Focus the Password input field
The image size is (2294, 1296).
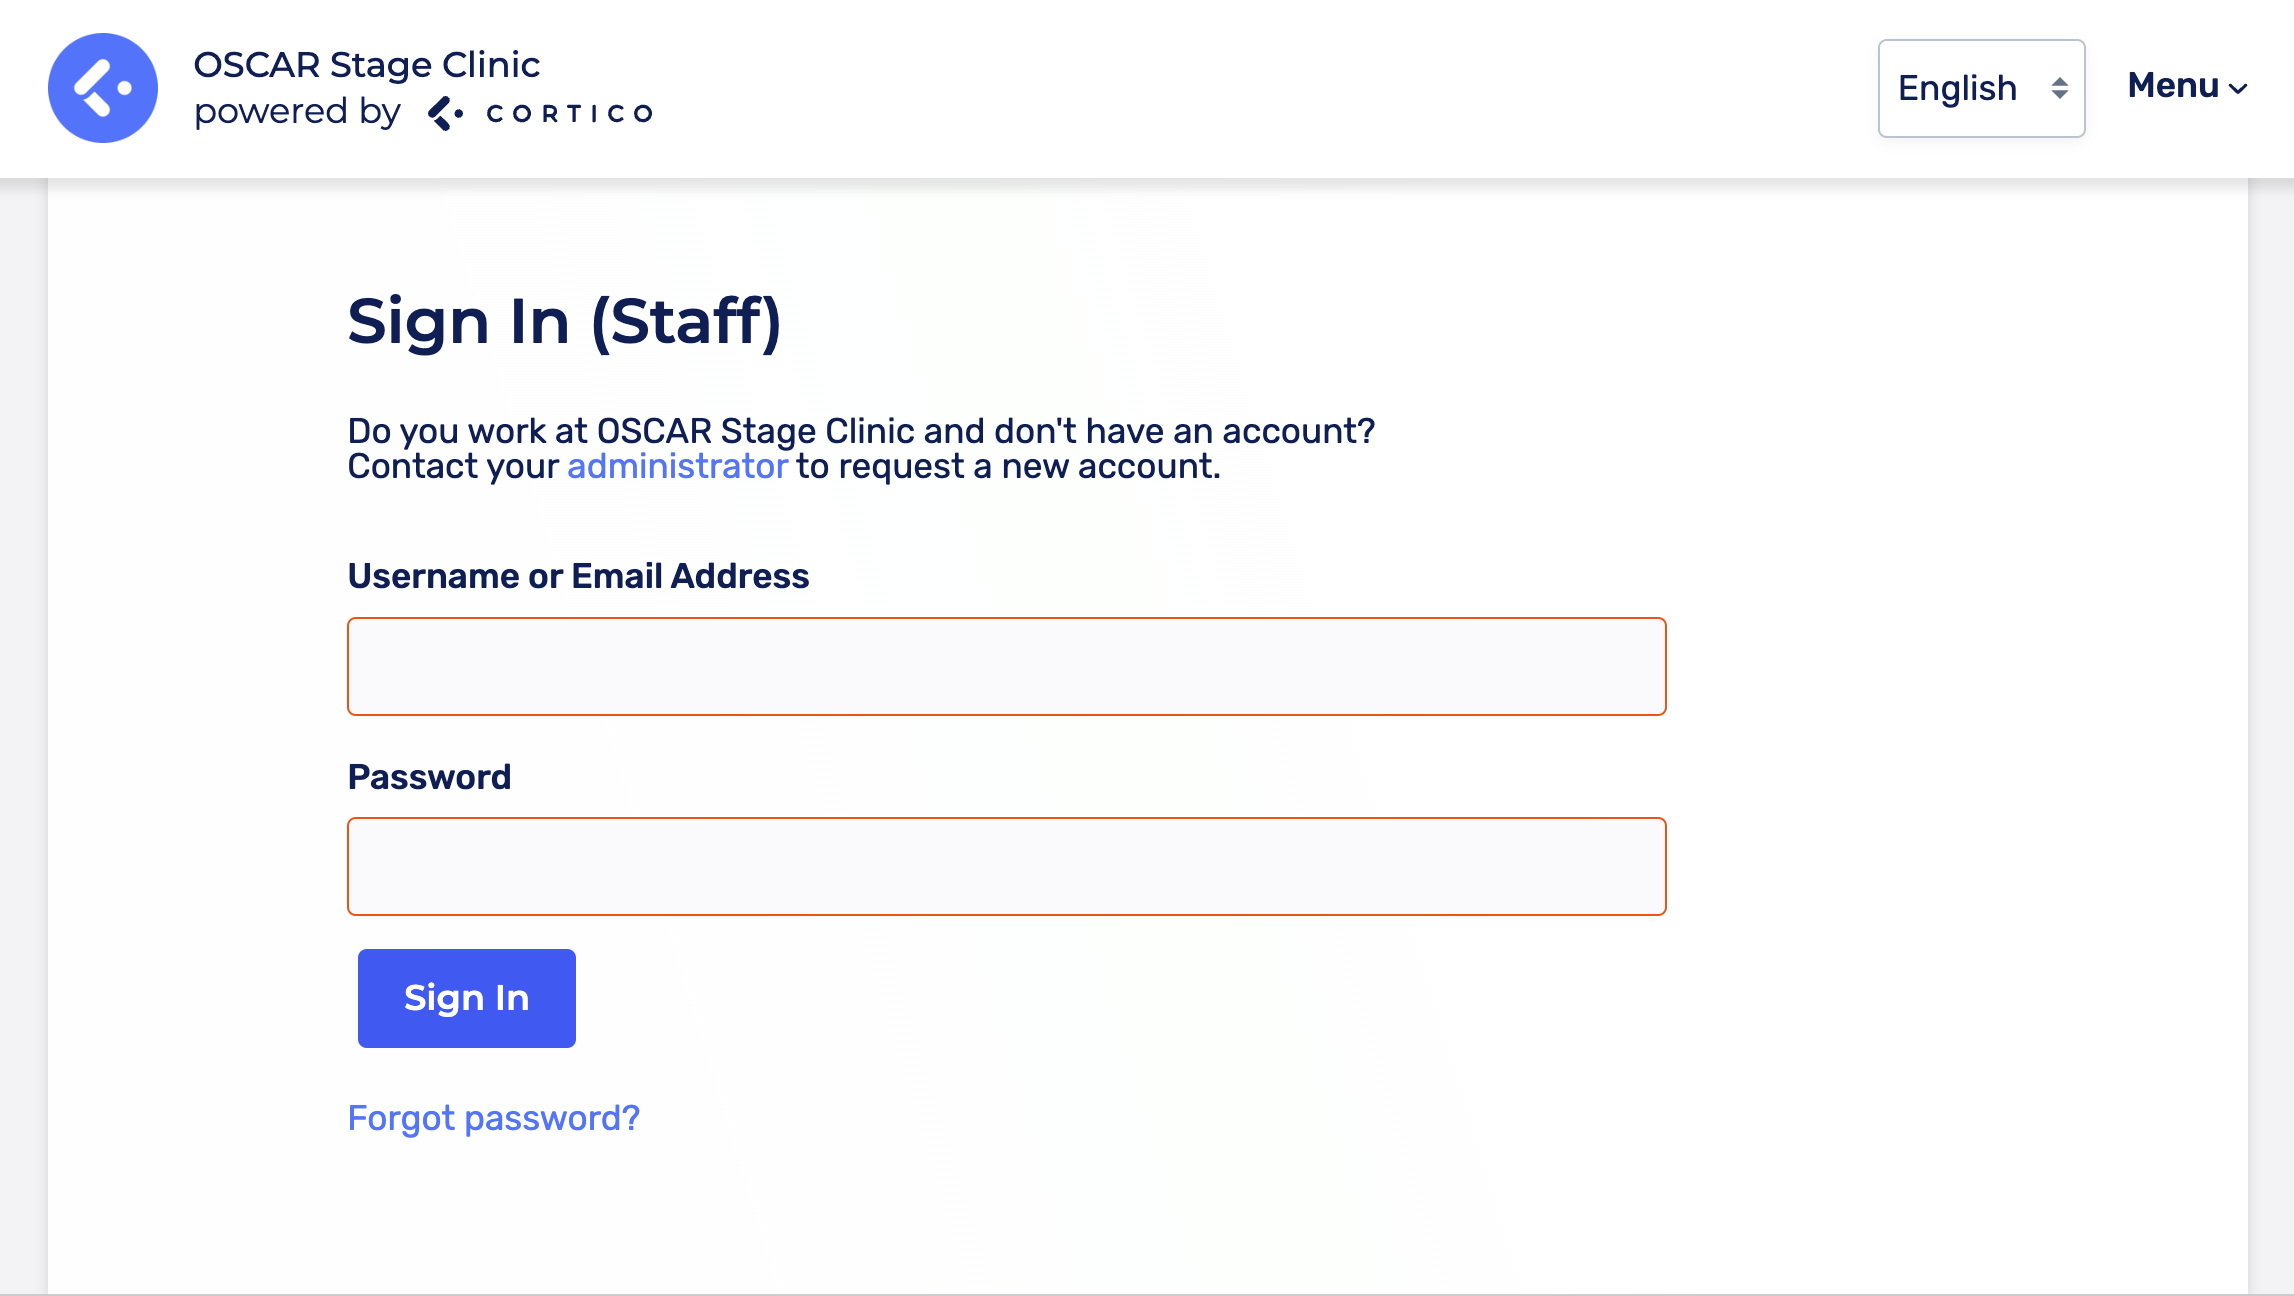[1006, 866]
